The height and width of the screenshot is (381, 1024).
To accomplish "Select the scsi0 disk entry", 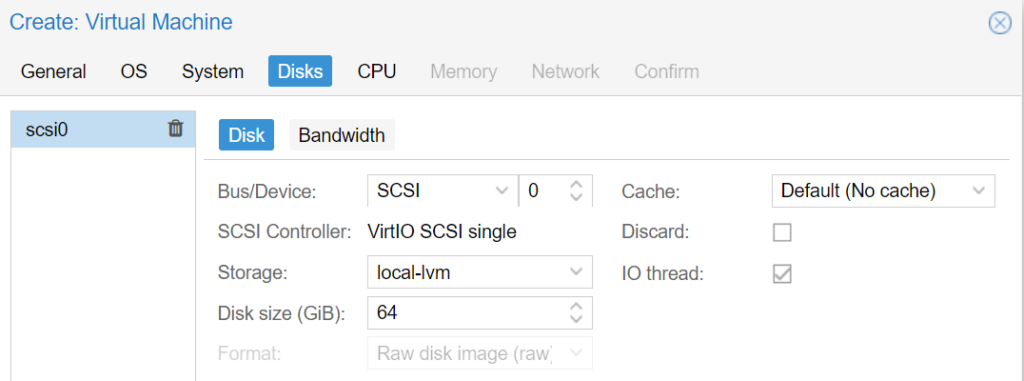I will [x=103, y=129].
